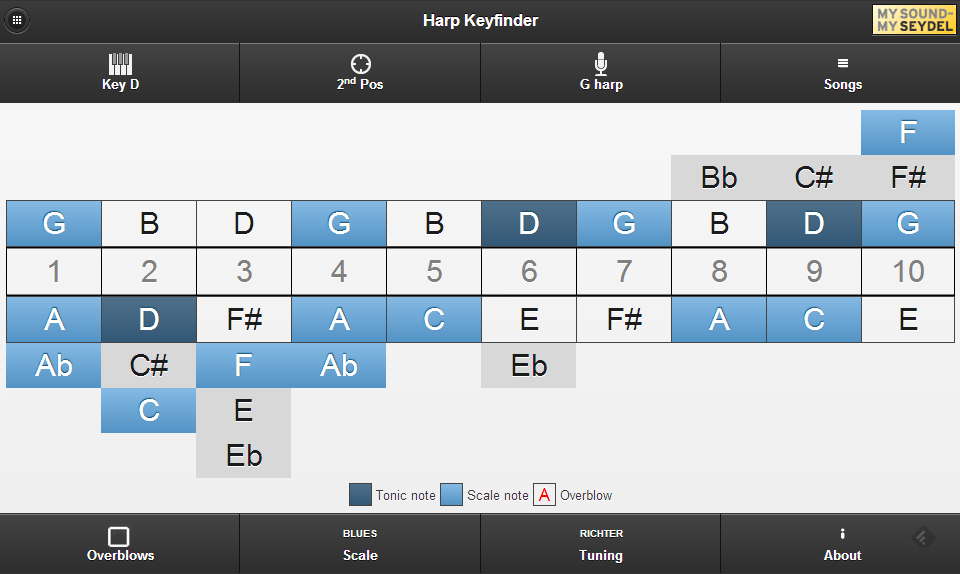Open the Songs list menu icon
This screenshot has width=960, height=574.
tap(842, 64)
